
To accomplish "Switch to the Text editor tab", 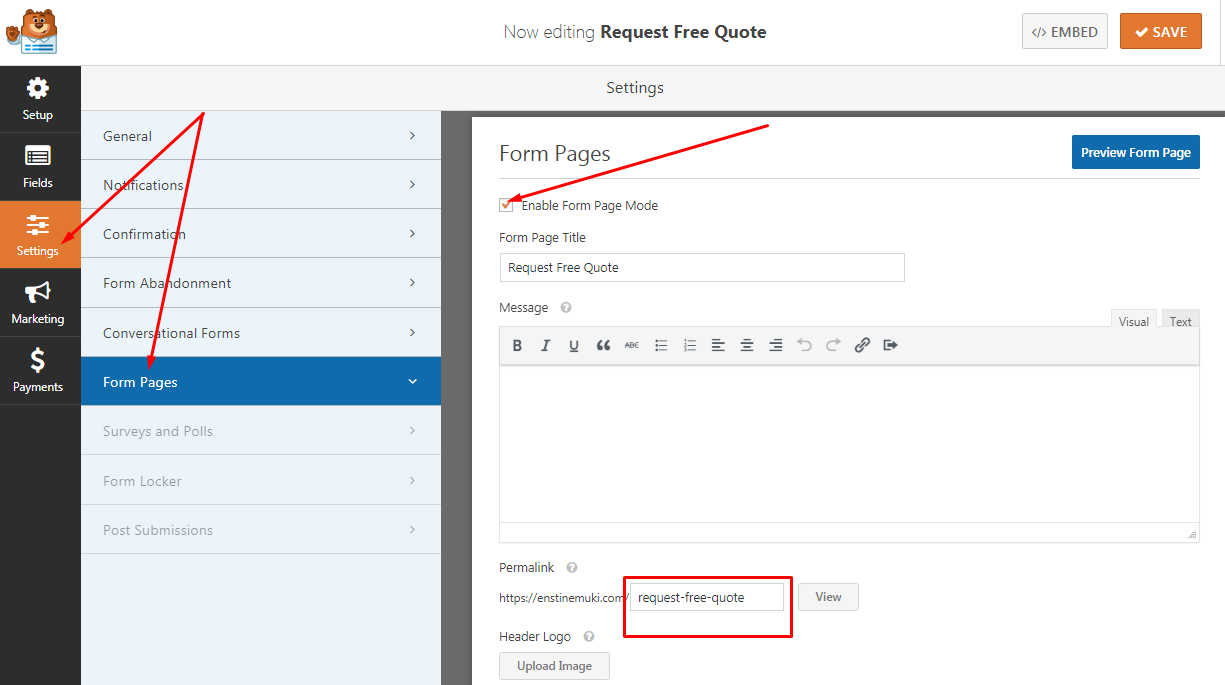I will click(x=1180, y=321).
